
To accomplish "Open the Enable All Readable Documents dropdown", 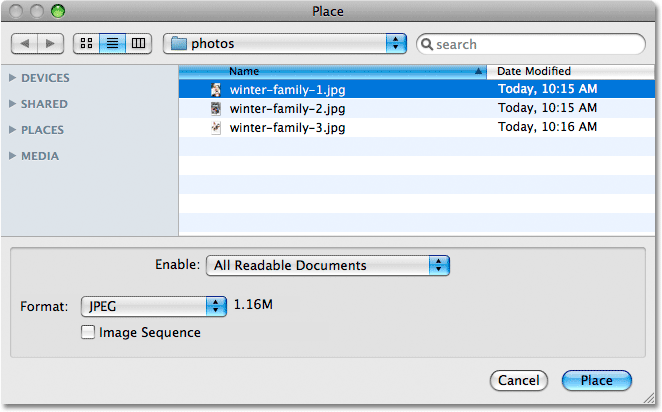I will 328,266.
